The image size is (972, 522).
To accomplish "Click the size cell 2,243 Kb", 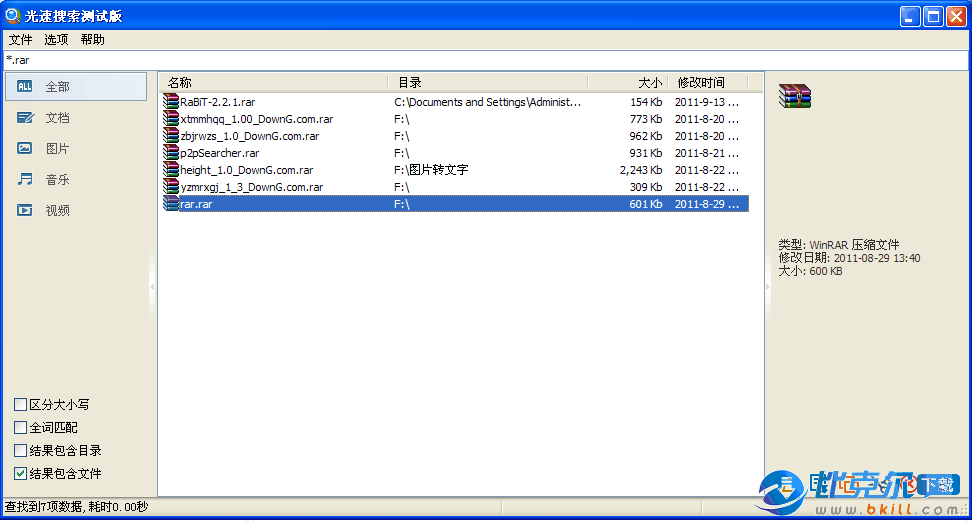I will (641, 170).
